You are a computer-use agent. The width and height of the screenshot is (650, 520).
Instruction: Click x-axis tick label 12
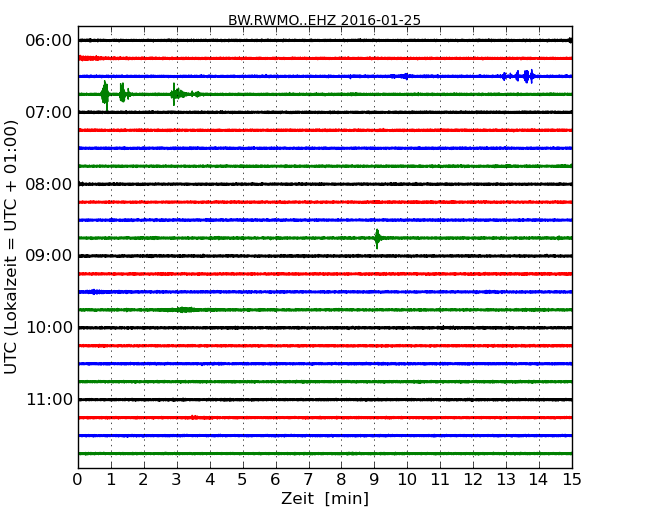473,480
